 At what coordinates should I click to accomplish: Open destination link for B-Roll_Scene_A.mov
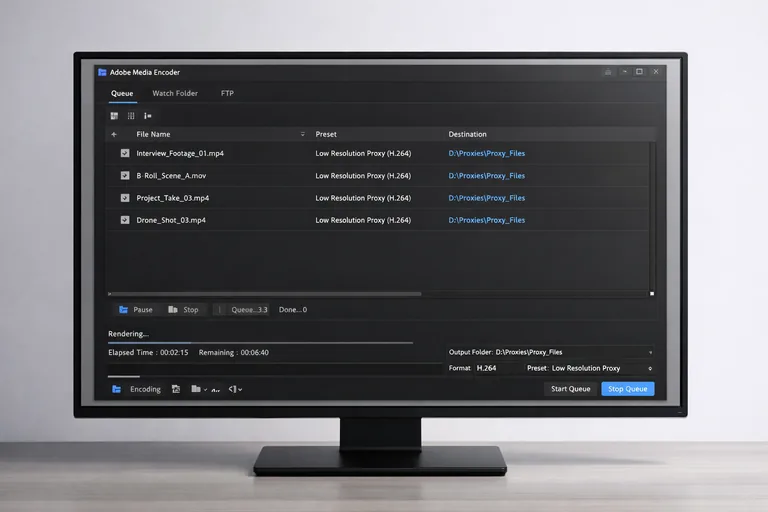tap(486, 175)
